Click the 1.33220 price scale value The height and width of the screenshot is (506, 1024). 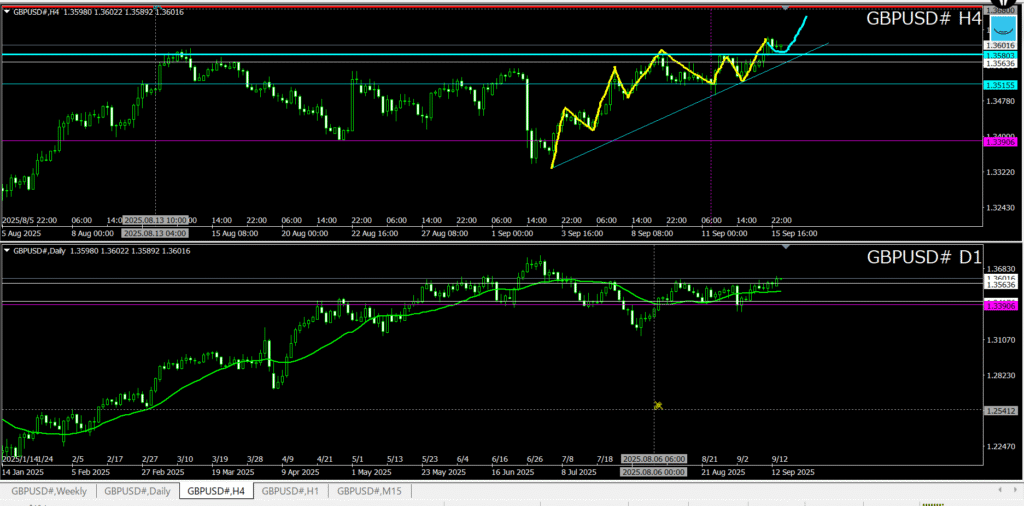pos(1002,172)
